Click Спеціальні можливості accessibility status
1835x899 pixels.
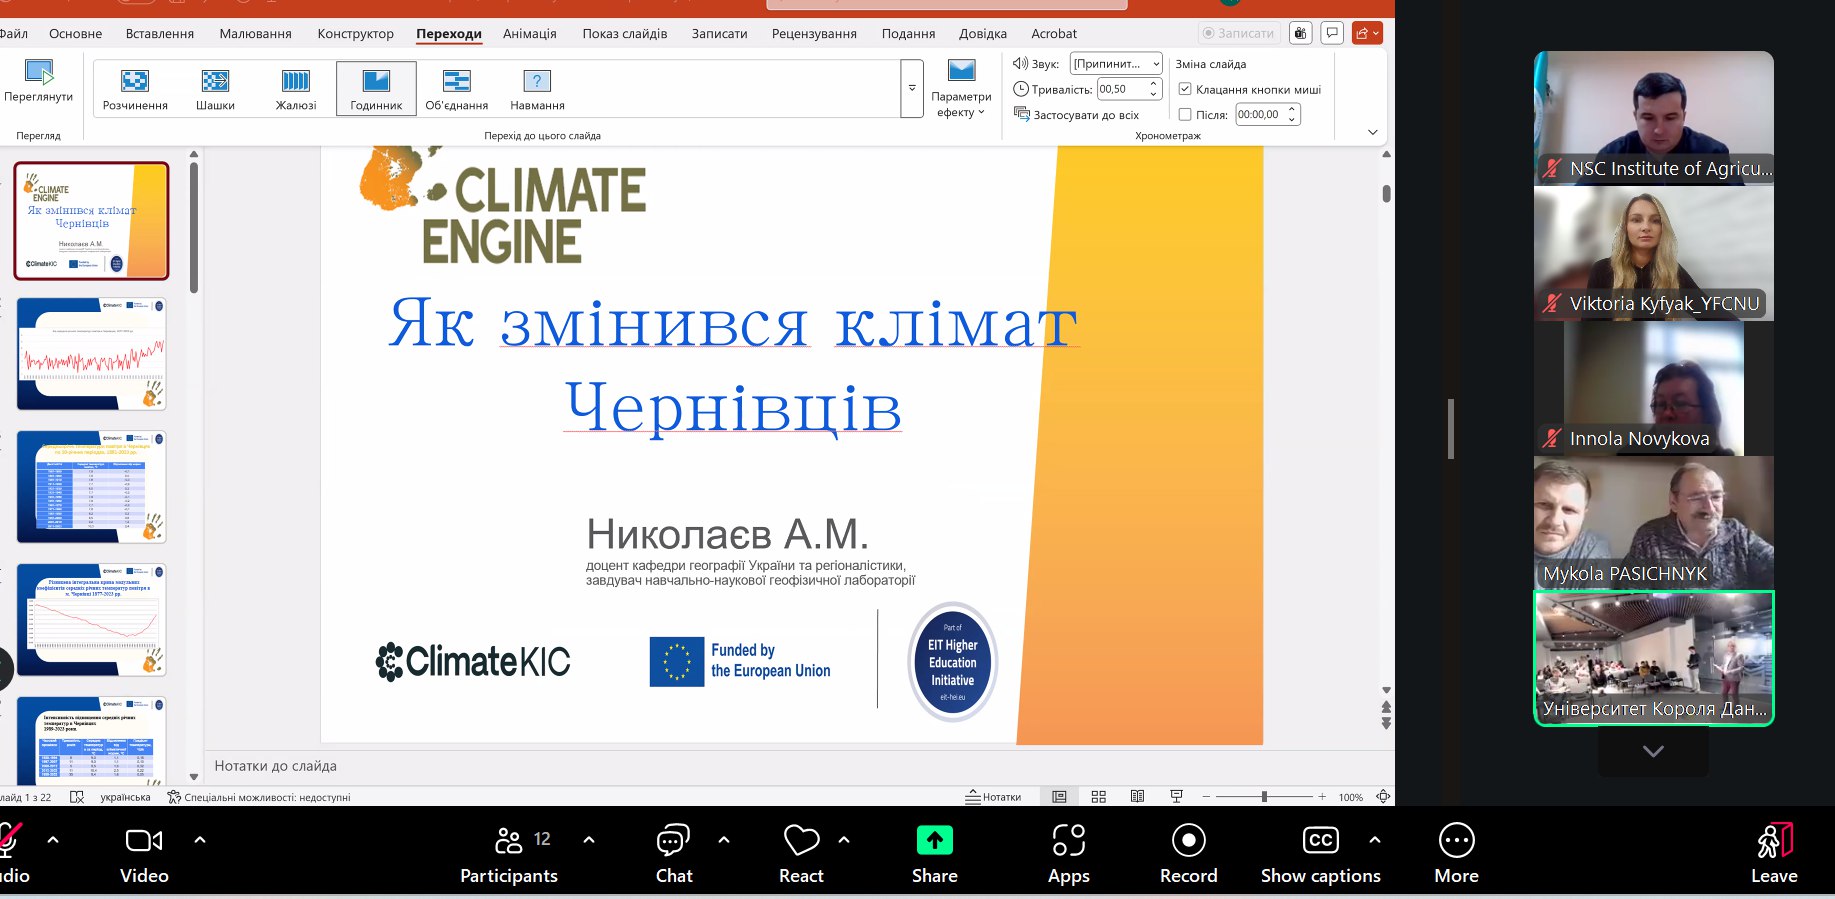coord(259,797)
